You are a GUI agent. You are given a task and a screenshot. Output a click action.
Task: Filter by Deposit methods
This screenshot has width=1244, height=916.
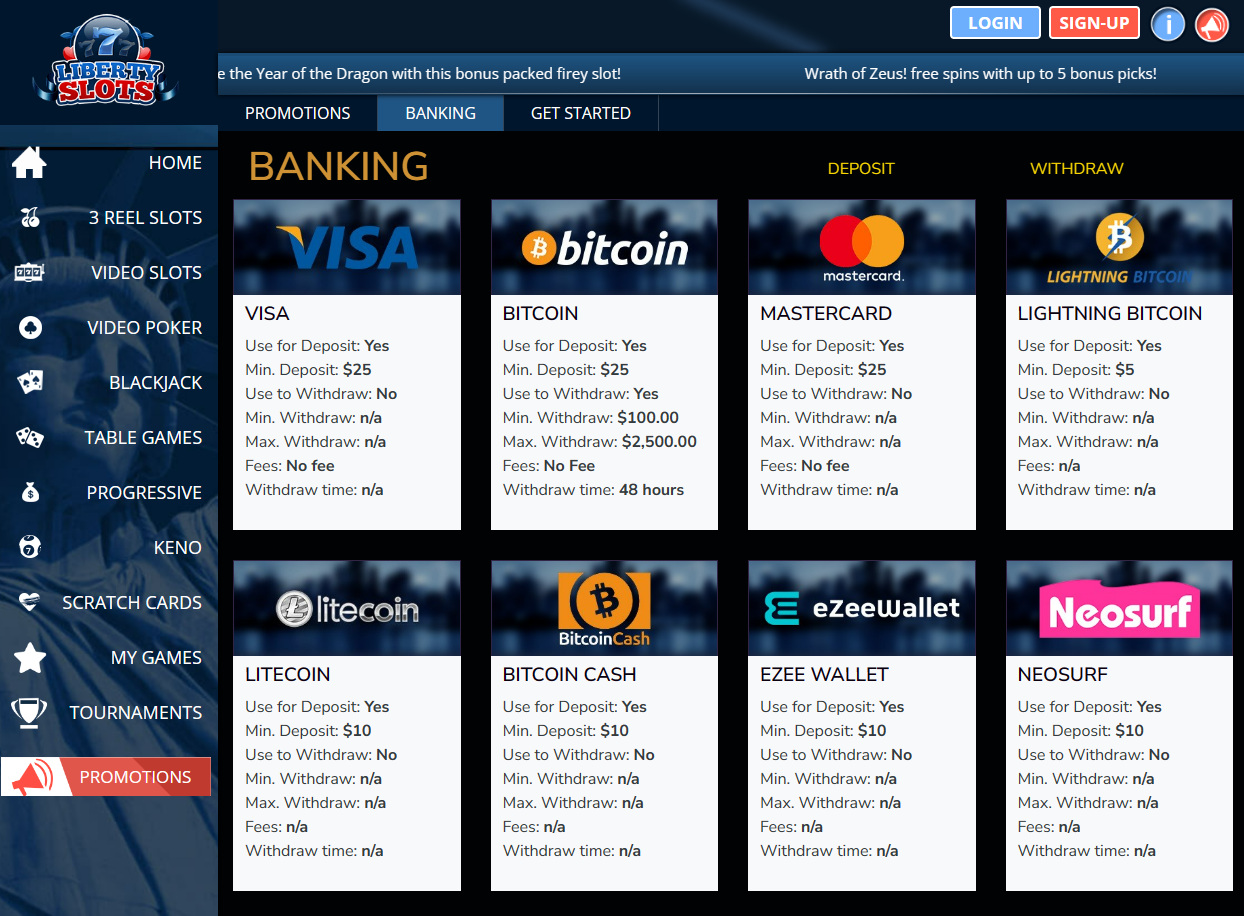click(860, 169)
